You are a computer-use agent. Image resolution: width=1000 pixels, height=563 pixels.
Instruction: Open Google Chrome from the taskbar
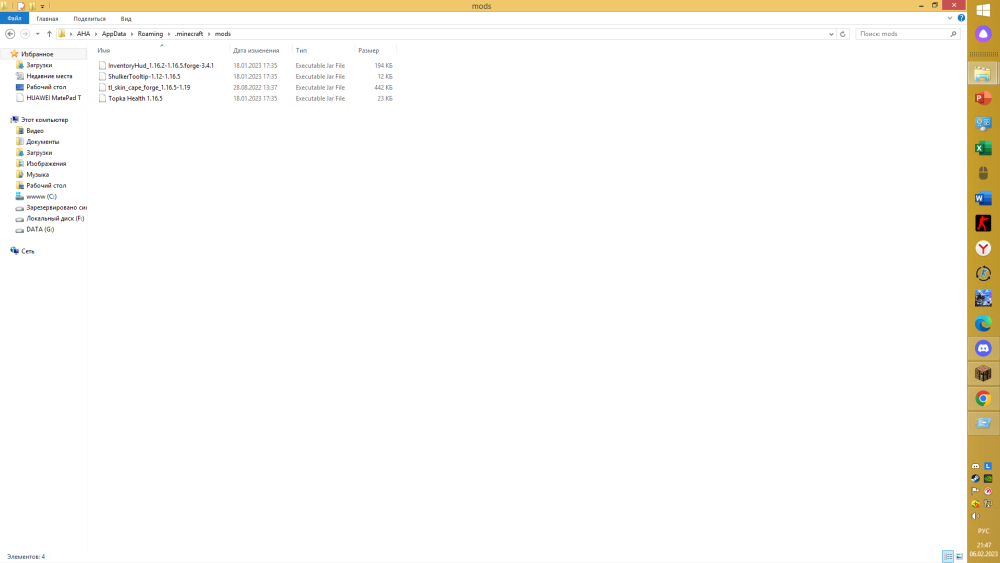[983, 399]
